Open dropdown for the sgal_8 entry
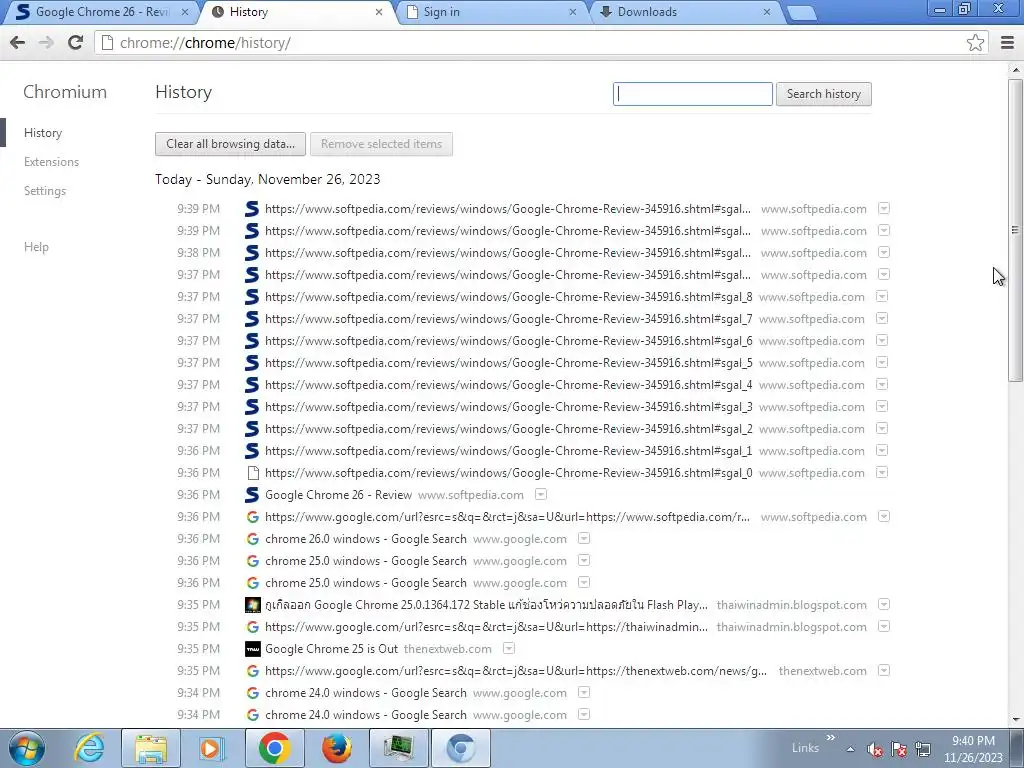 click(882, 296)
